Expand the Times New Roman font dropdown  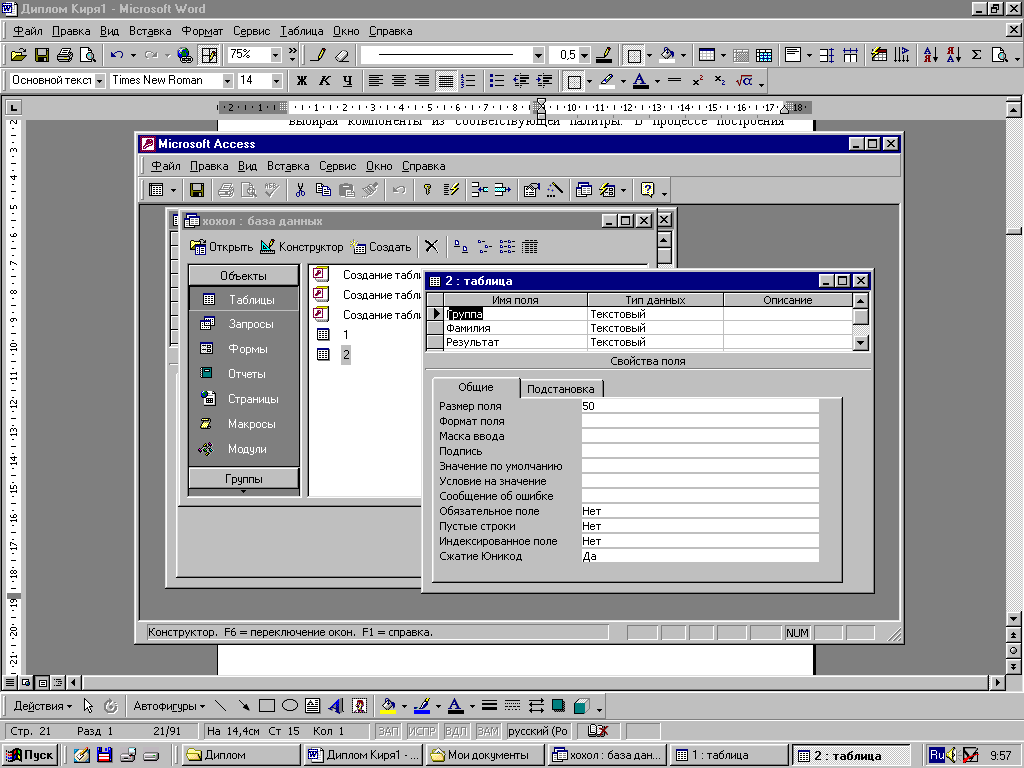point(228,81)
